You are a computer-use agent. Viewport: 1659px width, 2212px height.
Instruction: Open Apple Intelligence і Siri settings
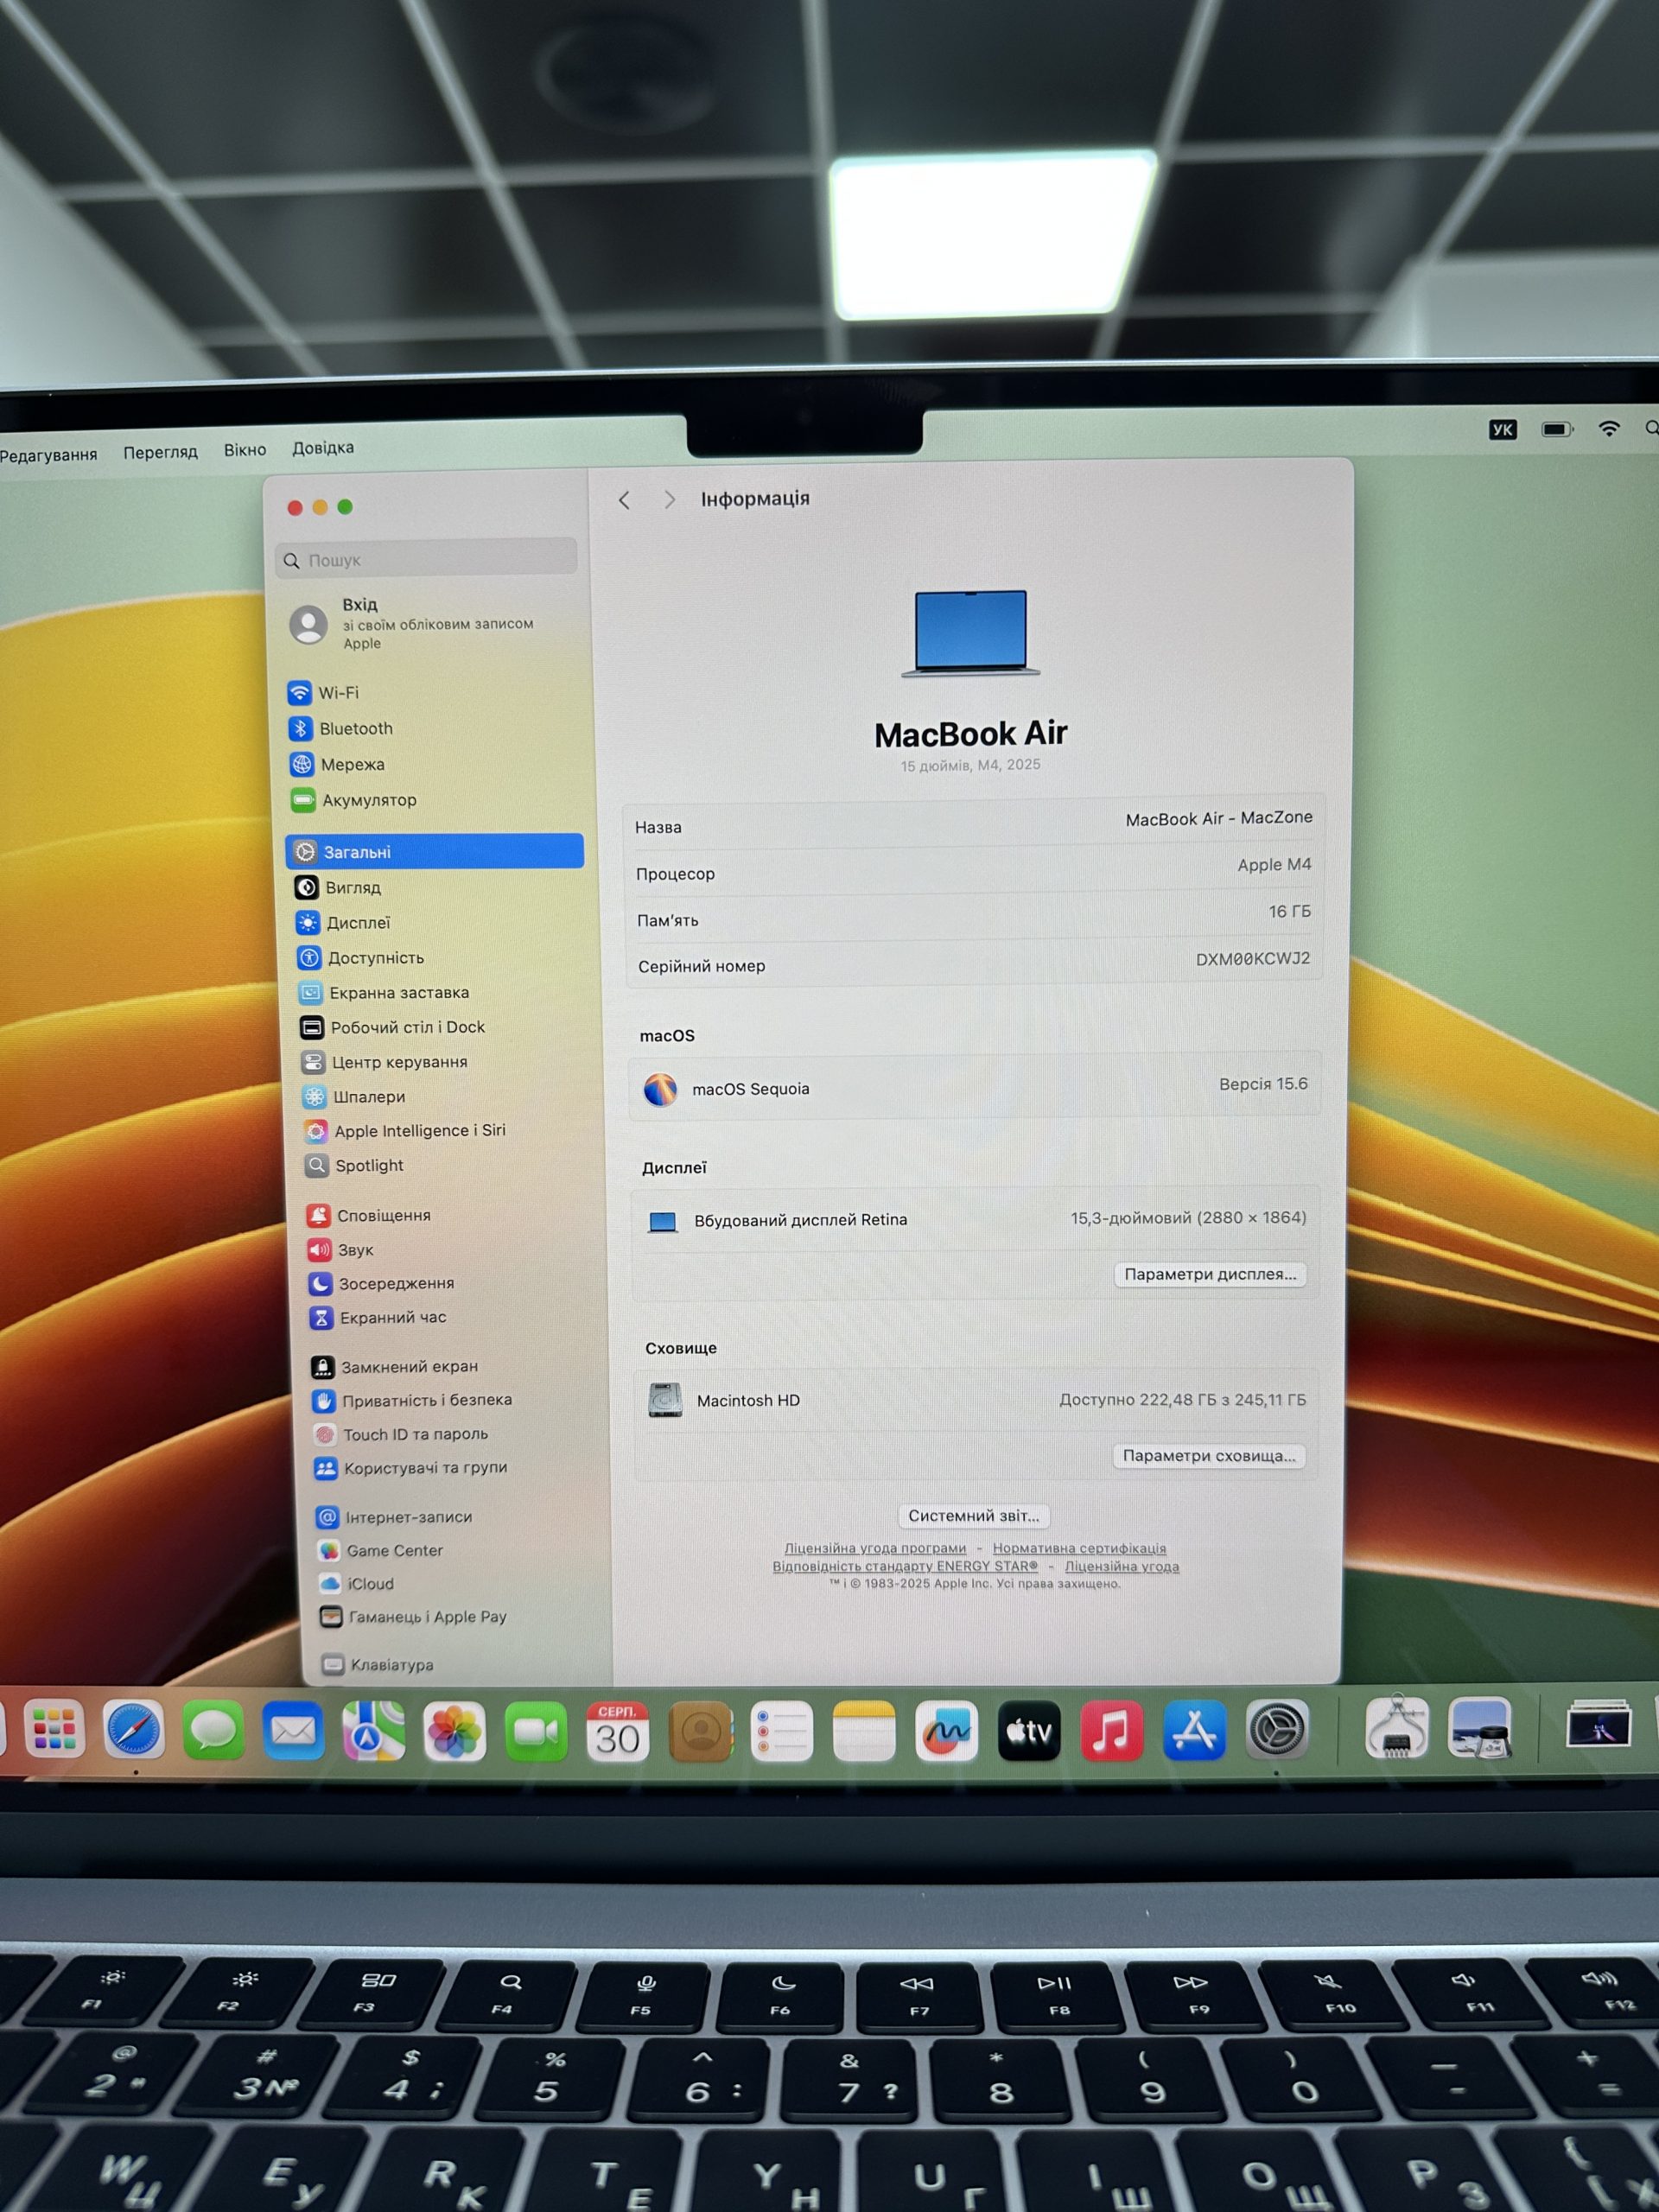pyautogui.click(x=405, y=1131)
